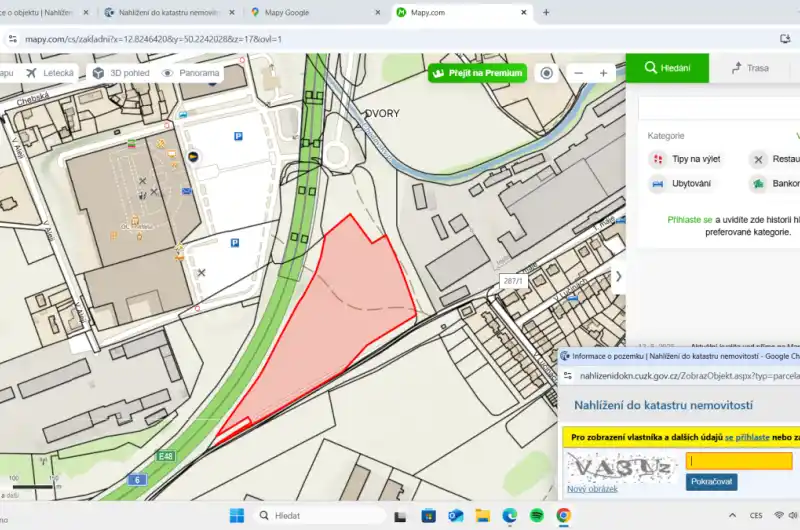Close the Mapy Google tab
Screen dimensions: 800x530
pyautogui.click(x=378, y=12)
